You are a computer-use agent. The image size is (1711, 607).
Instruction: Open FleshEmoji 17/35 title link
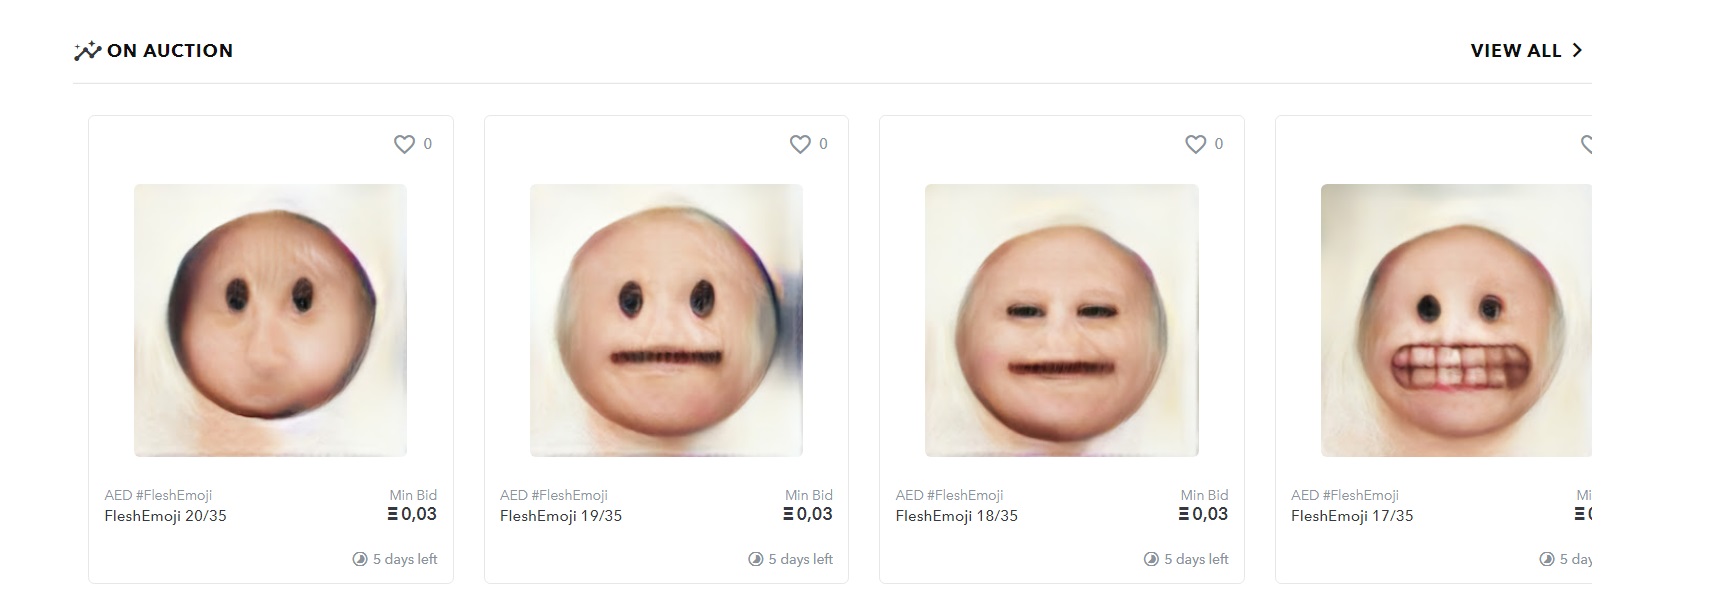point(1352,516)
